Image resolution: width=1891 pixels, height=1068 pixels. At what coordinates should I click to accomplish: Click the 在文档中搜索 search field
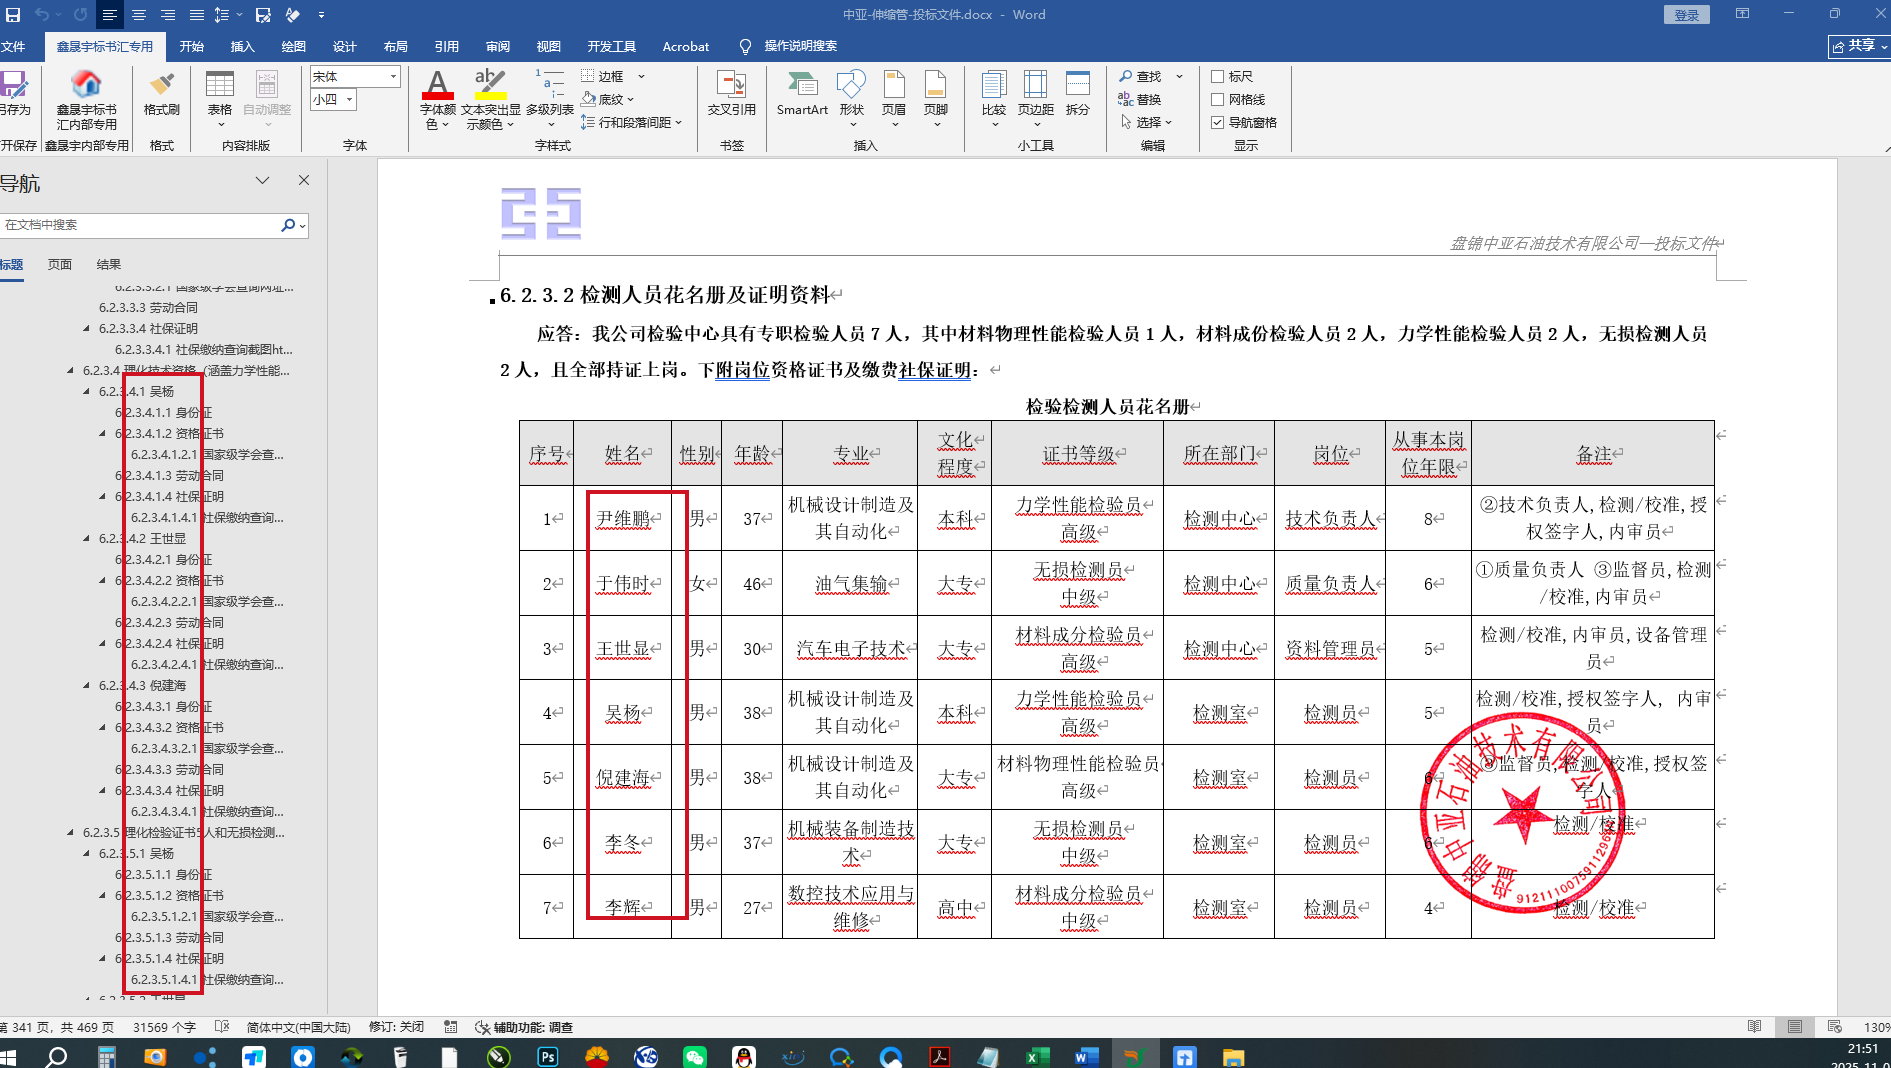pos(140,225)
